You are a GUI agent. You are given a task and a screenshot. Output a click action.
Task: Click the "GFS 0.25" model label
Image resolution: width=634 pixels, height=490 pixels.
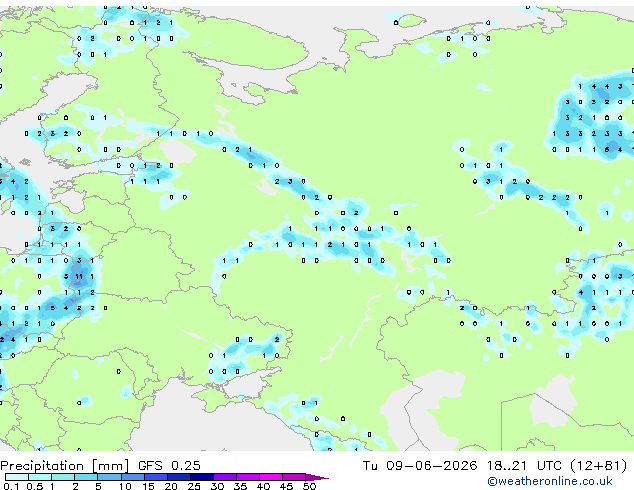point(169,465)
